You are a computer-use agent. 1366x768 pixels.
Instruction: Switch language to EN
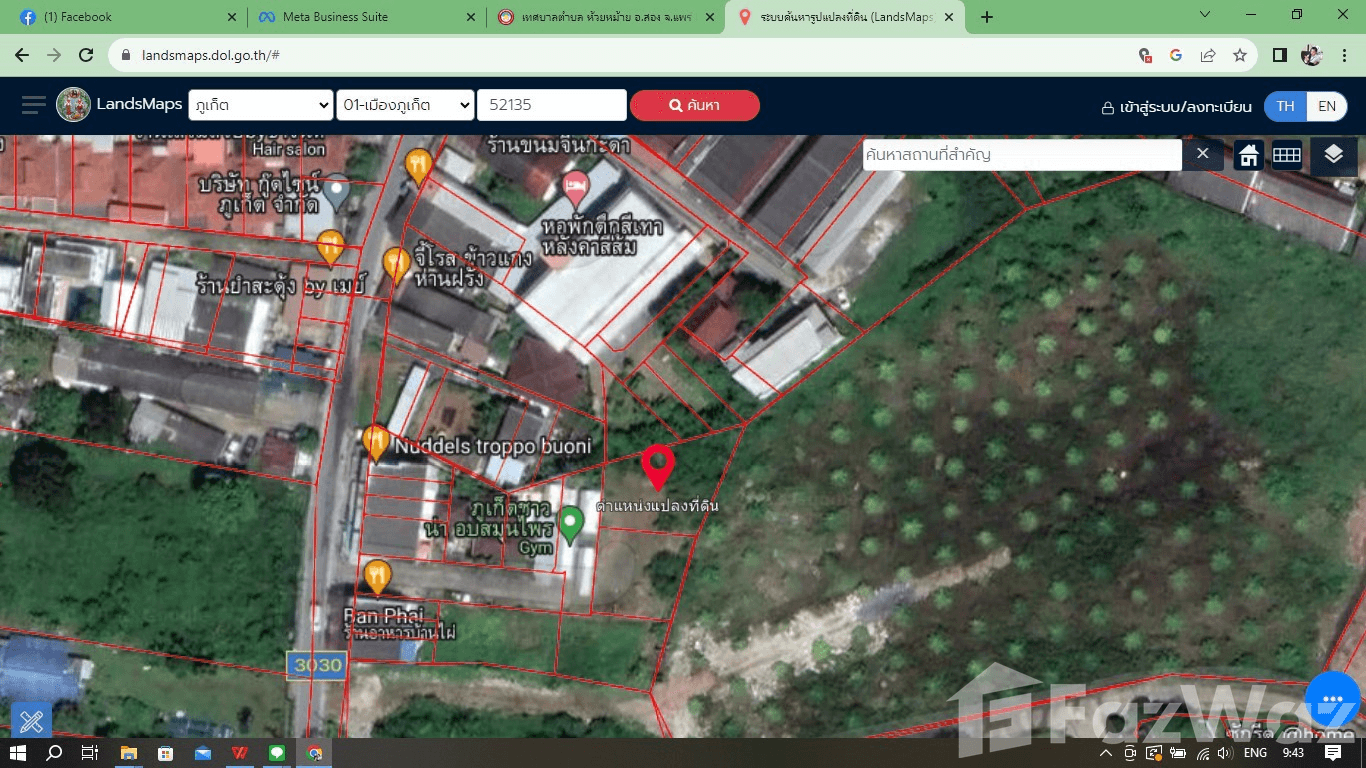click(x=1326, y=106)
